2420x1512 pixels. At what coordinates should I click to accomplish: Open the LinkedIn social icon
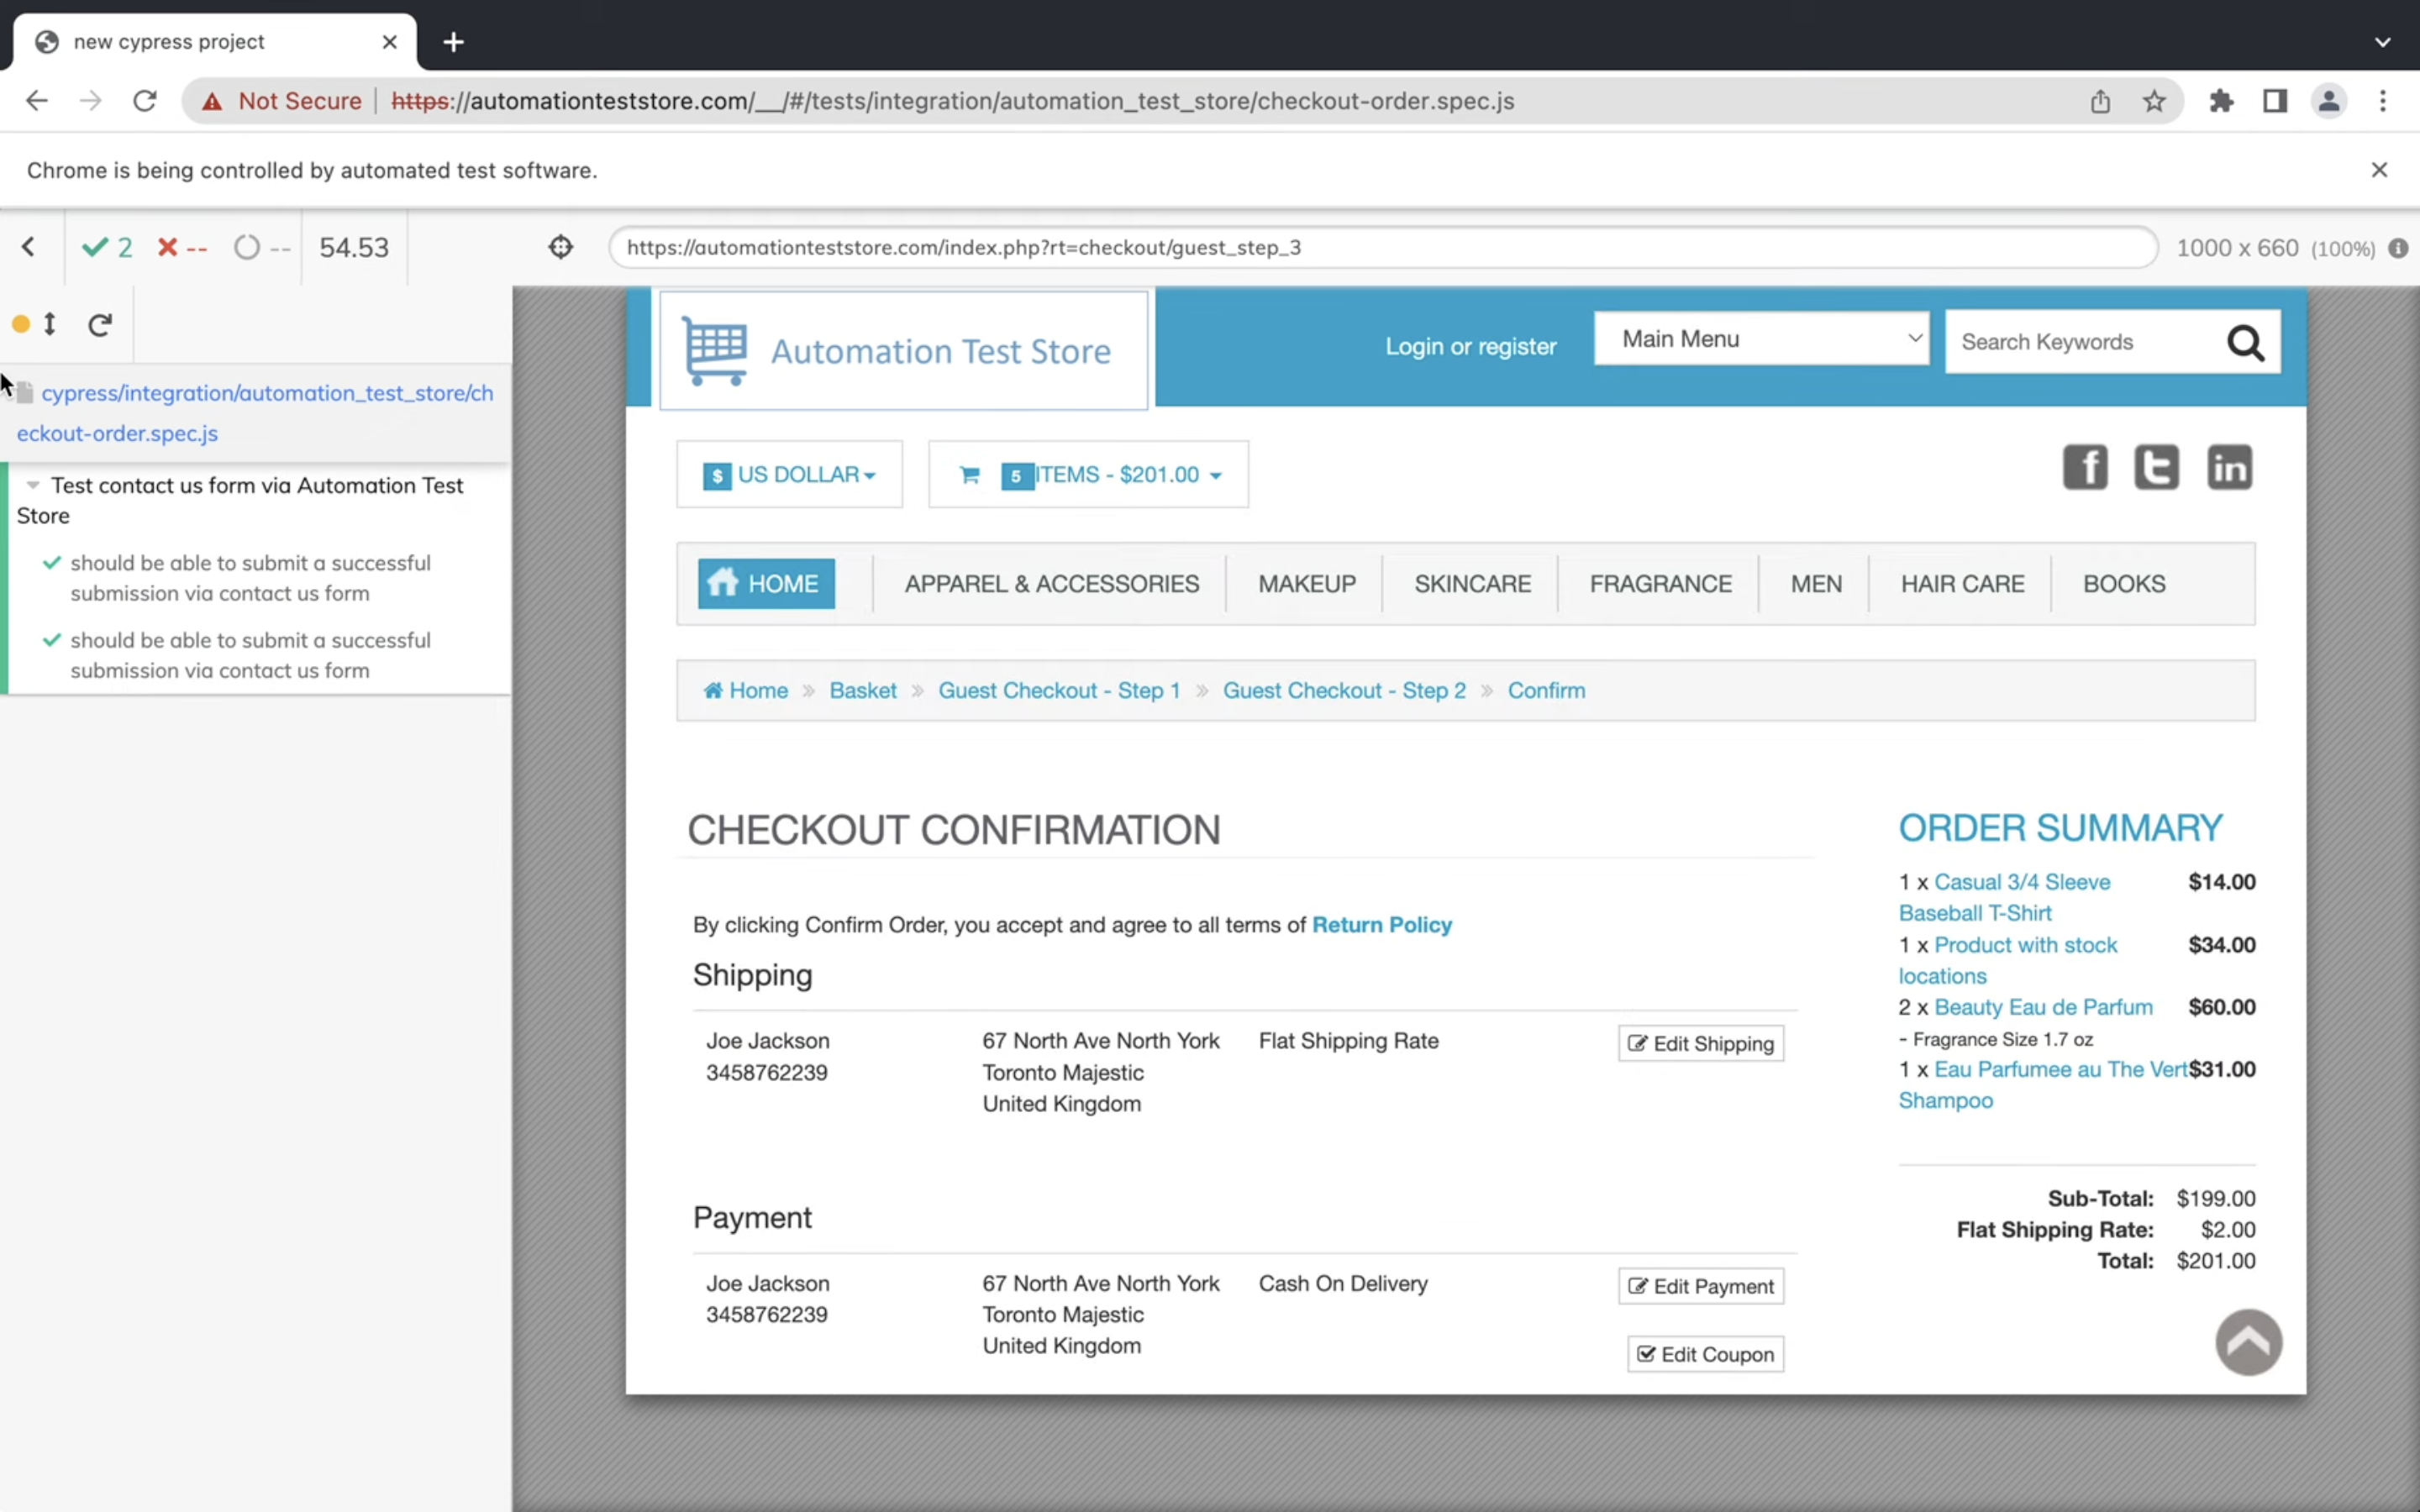pos(2229,468)
